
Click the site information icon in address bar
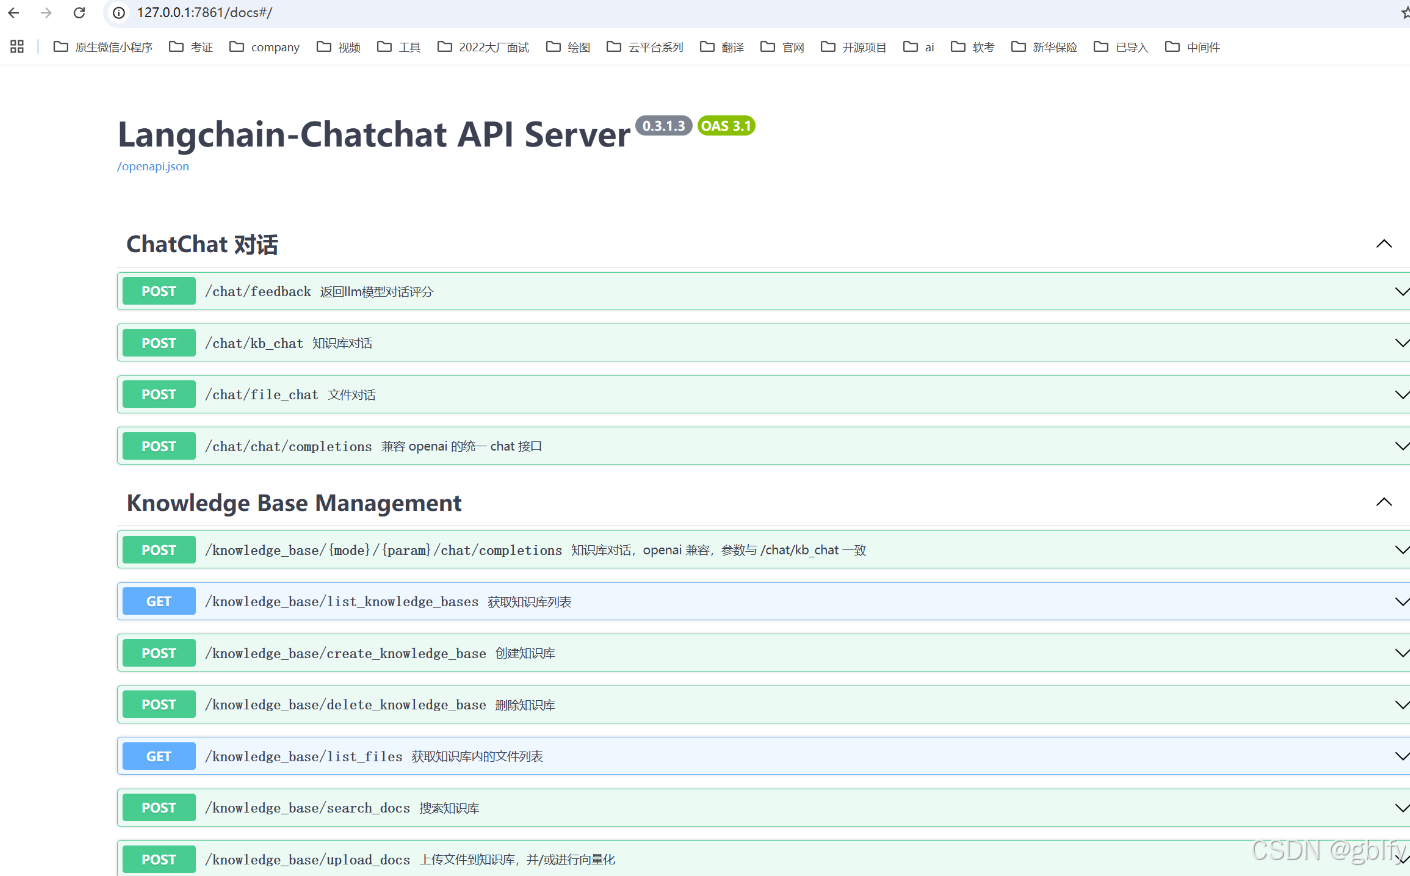coord(120,13)
